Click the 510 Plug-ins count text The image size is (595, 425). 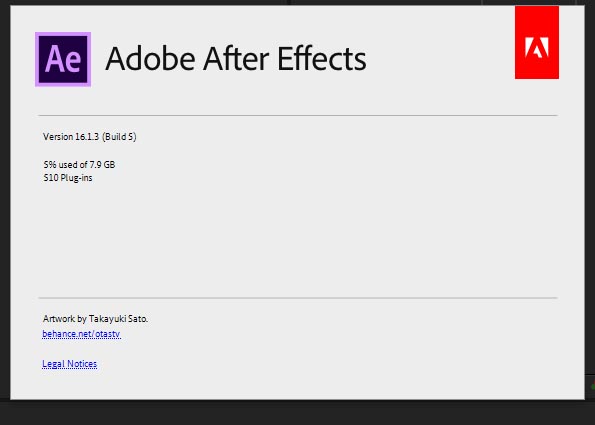68,178
